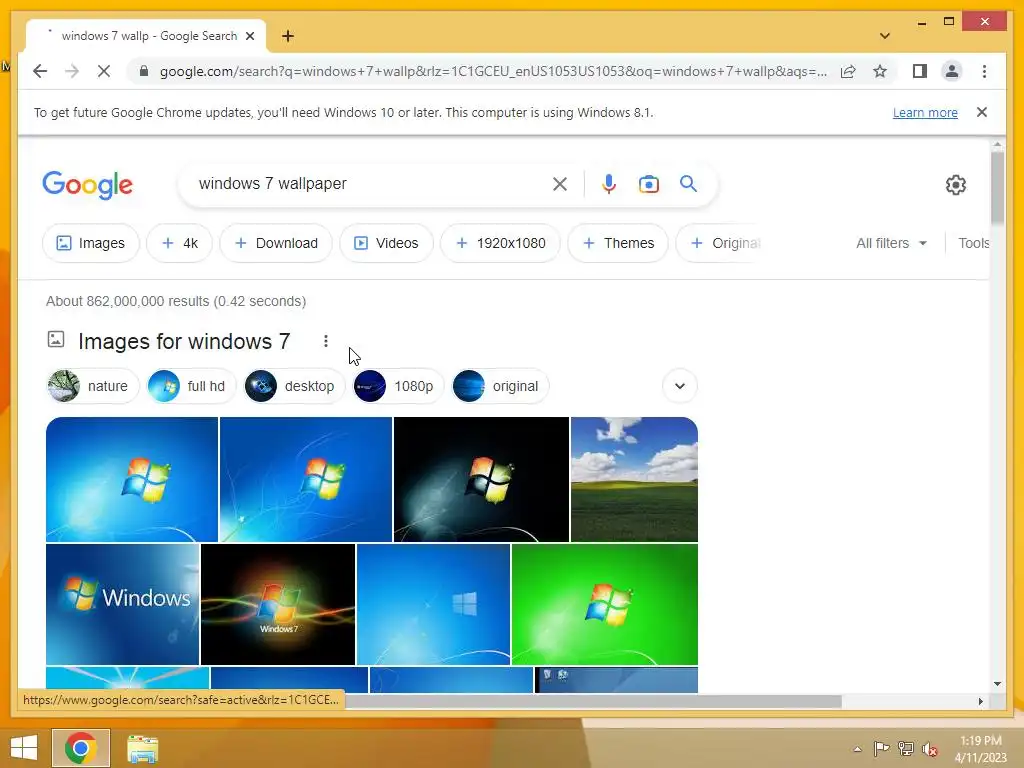1024x768 pixels.
Task: Open the Windows Start button
Action: click(x=24, y=748)
